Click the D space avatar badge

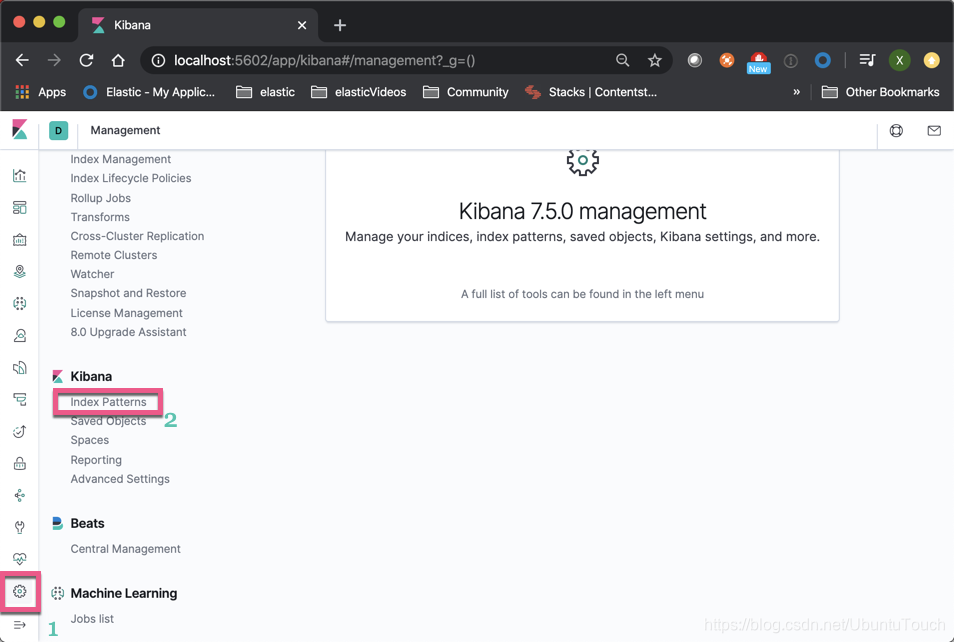(58, 130)
